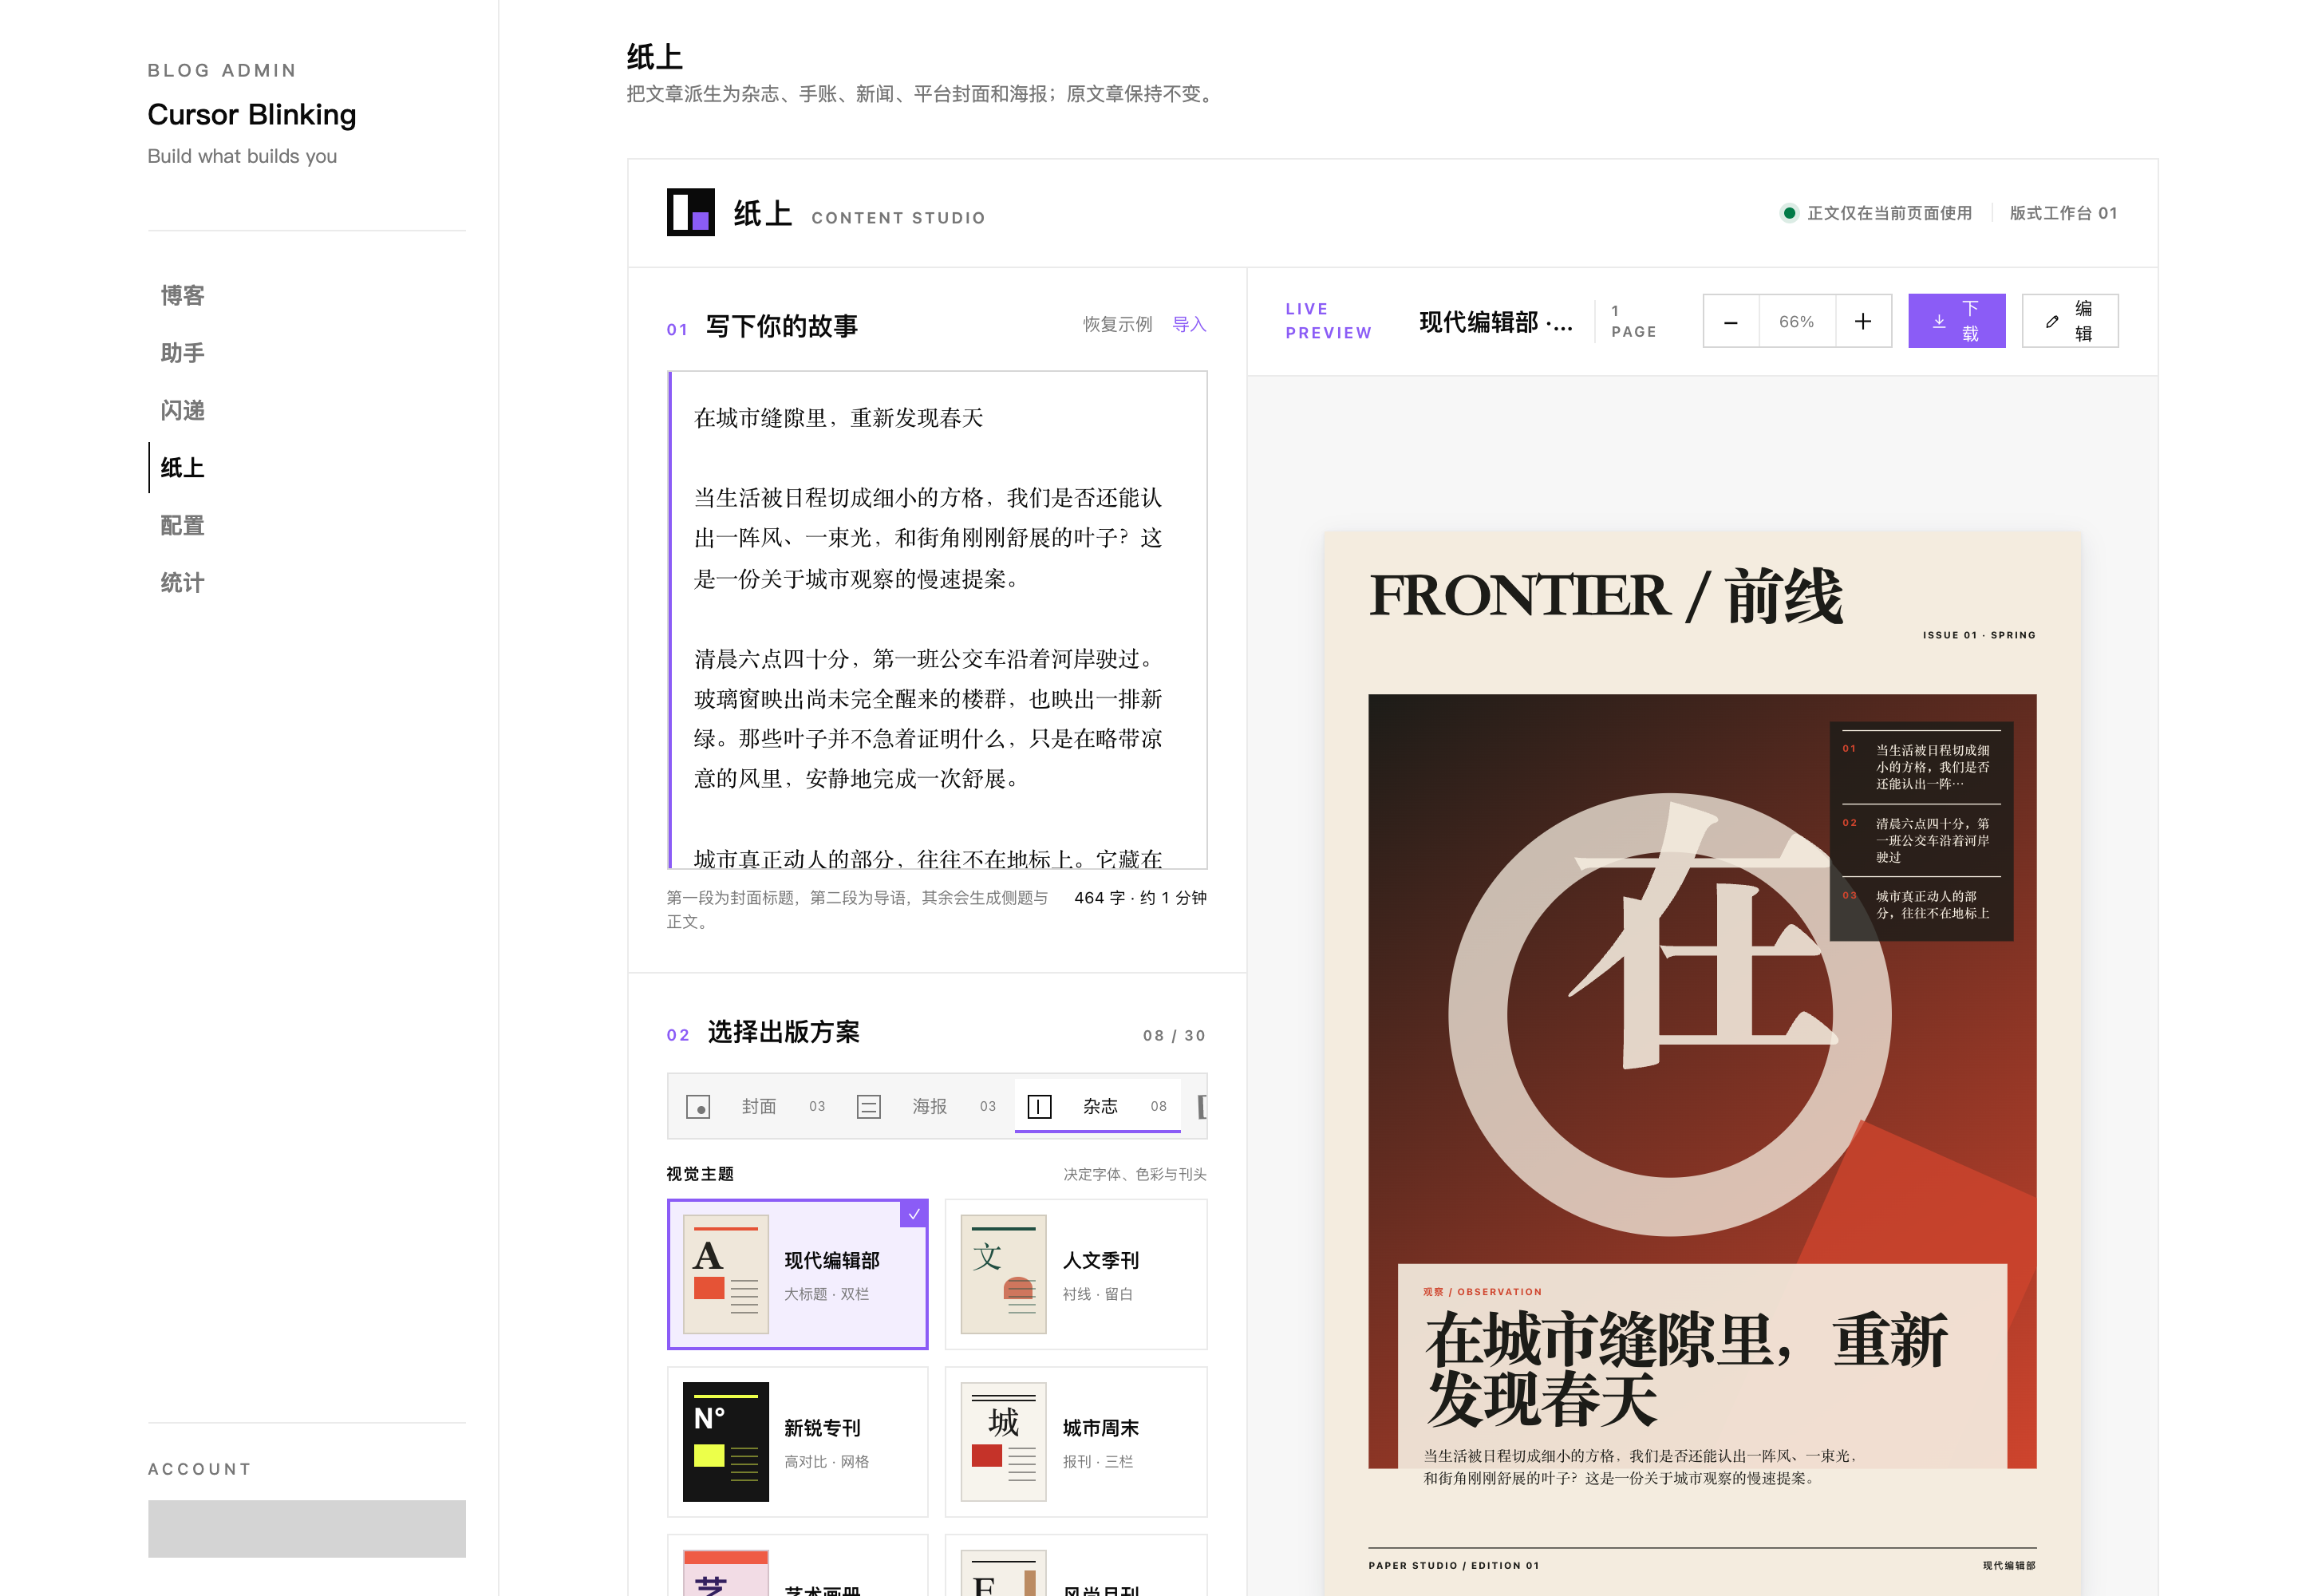
Task: Click the LIVE PREVIEW label
Action: (1328, 321)
